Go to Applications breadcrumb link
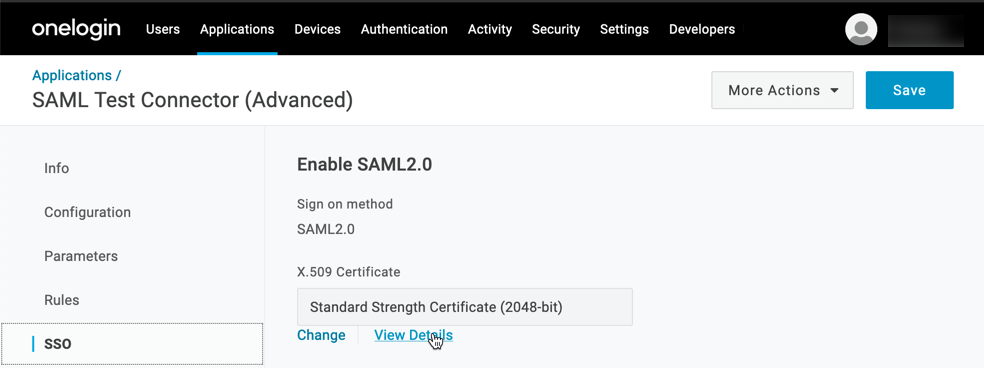 coord(72,75)
